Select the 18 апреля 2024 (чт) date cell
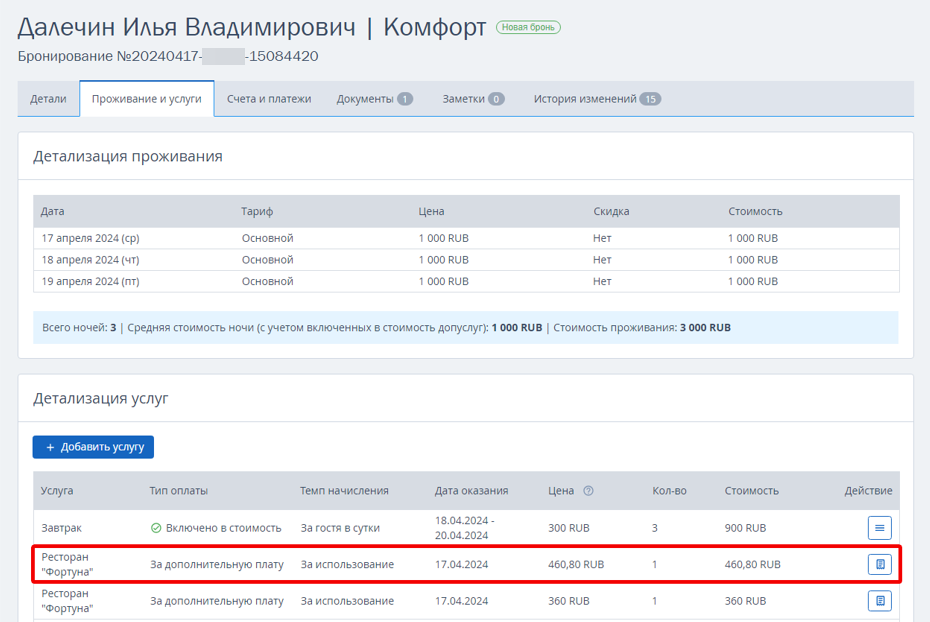Viewport: 930px width, 622px height. (x=90, y=260)
